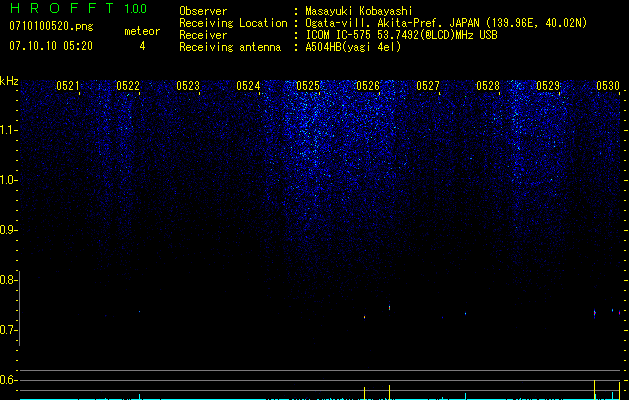
Task: Click the Receiving Location value with Ogata-vill. Akita-Pref.
Action: point(446,23)
